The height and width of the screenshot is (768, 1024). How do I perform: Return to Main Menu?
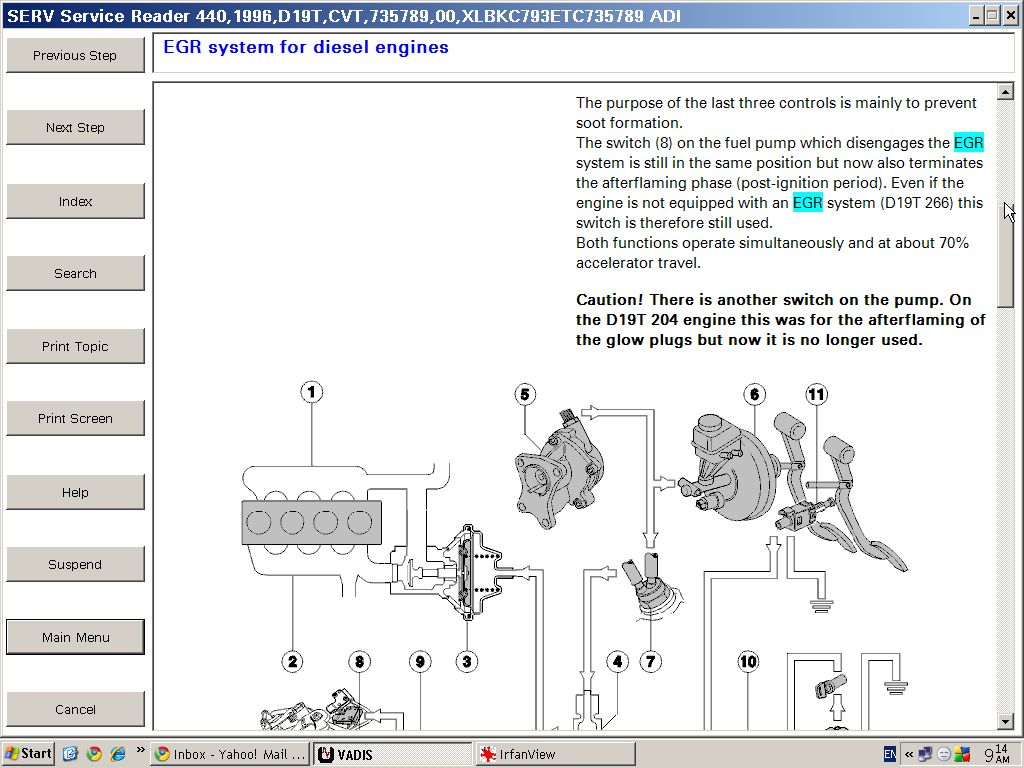click(x=75, y=637)
